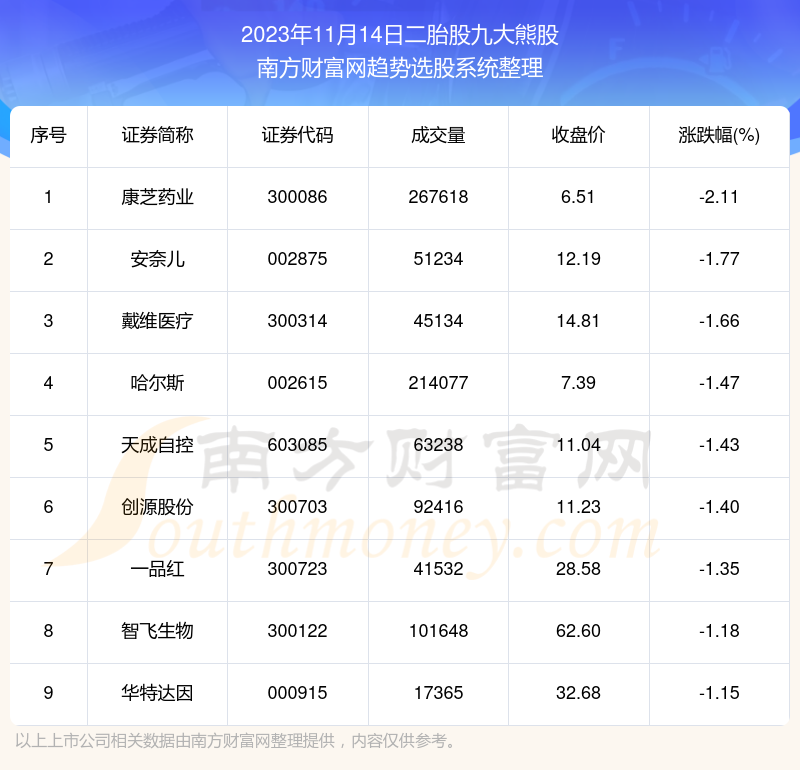Click the 序号 column header
The width and height of the screenshot is (800, 770).
48,136
